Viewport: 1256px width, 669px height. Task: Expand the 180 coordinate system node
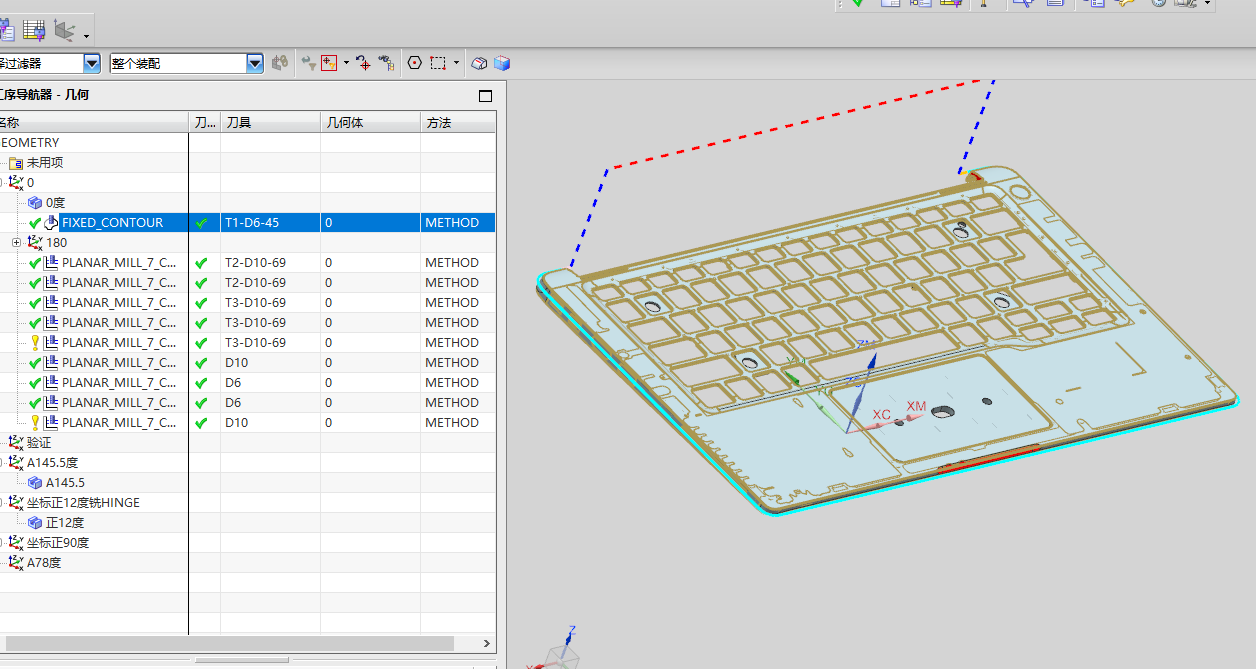pos(16,243)
